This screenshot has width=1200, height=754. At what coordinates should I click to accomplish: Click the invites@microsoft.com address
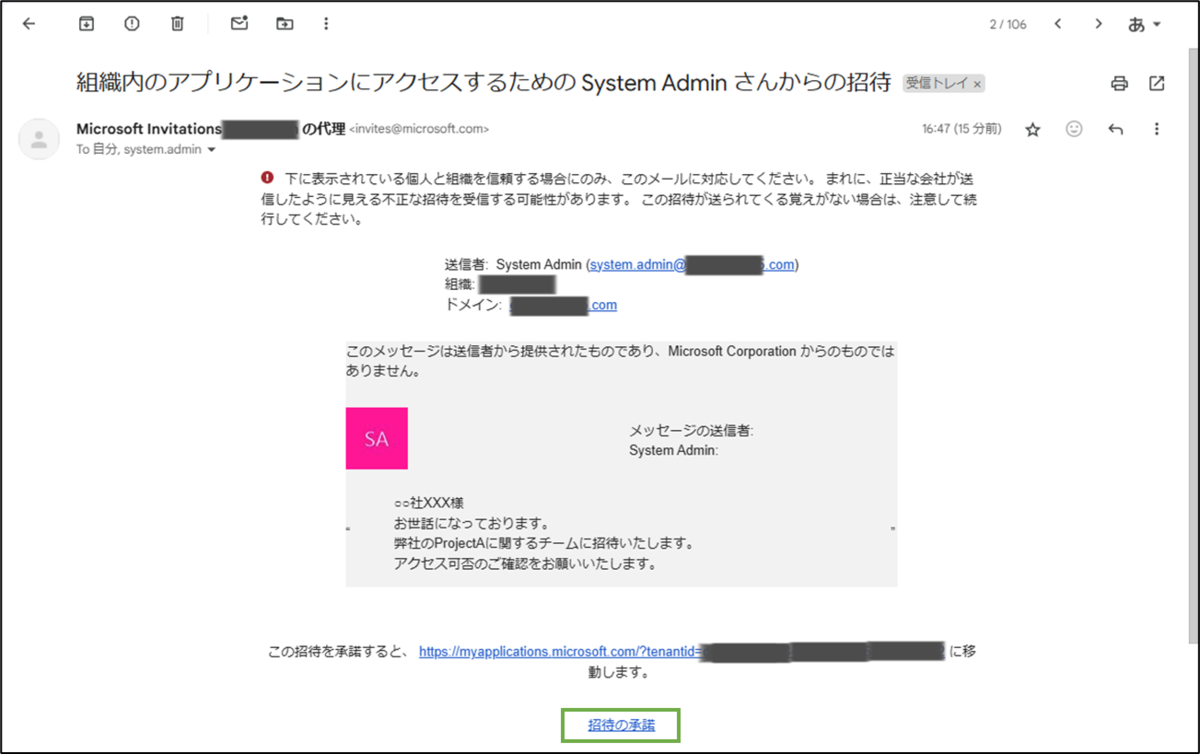419,129
